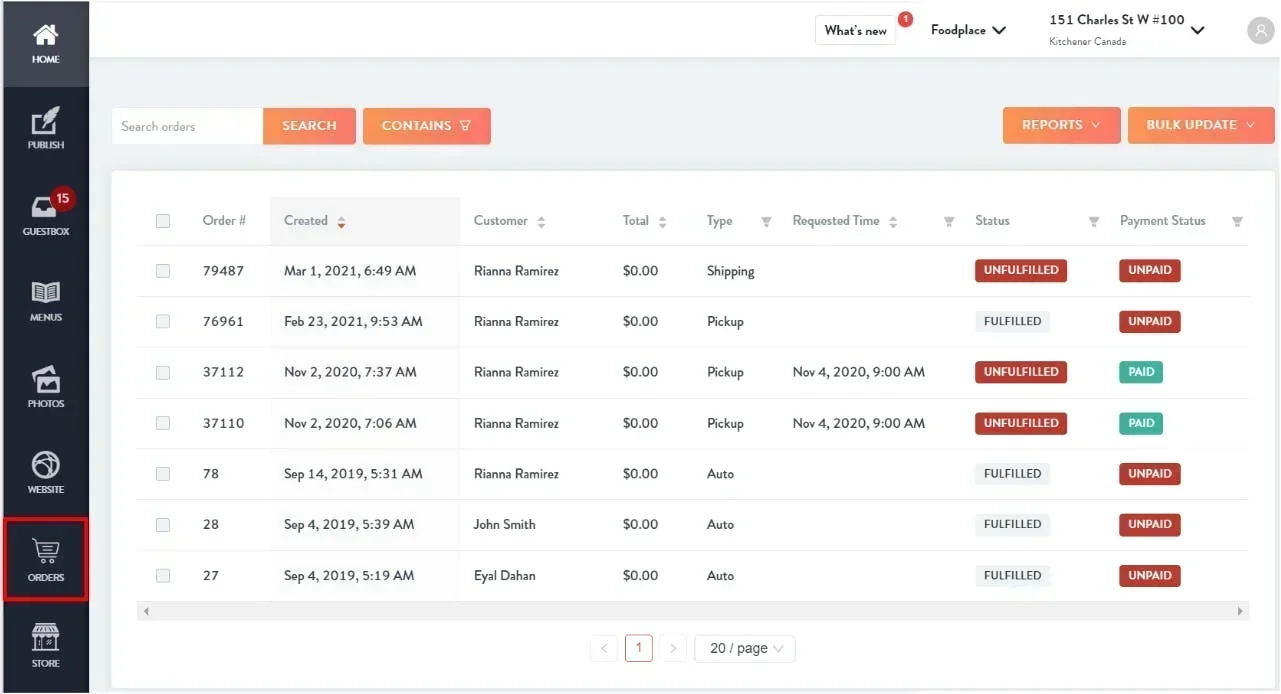Select the checkbox for order 79487
1281x694 pixels.
[163, 271]
